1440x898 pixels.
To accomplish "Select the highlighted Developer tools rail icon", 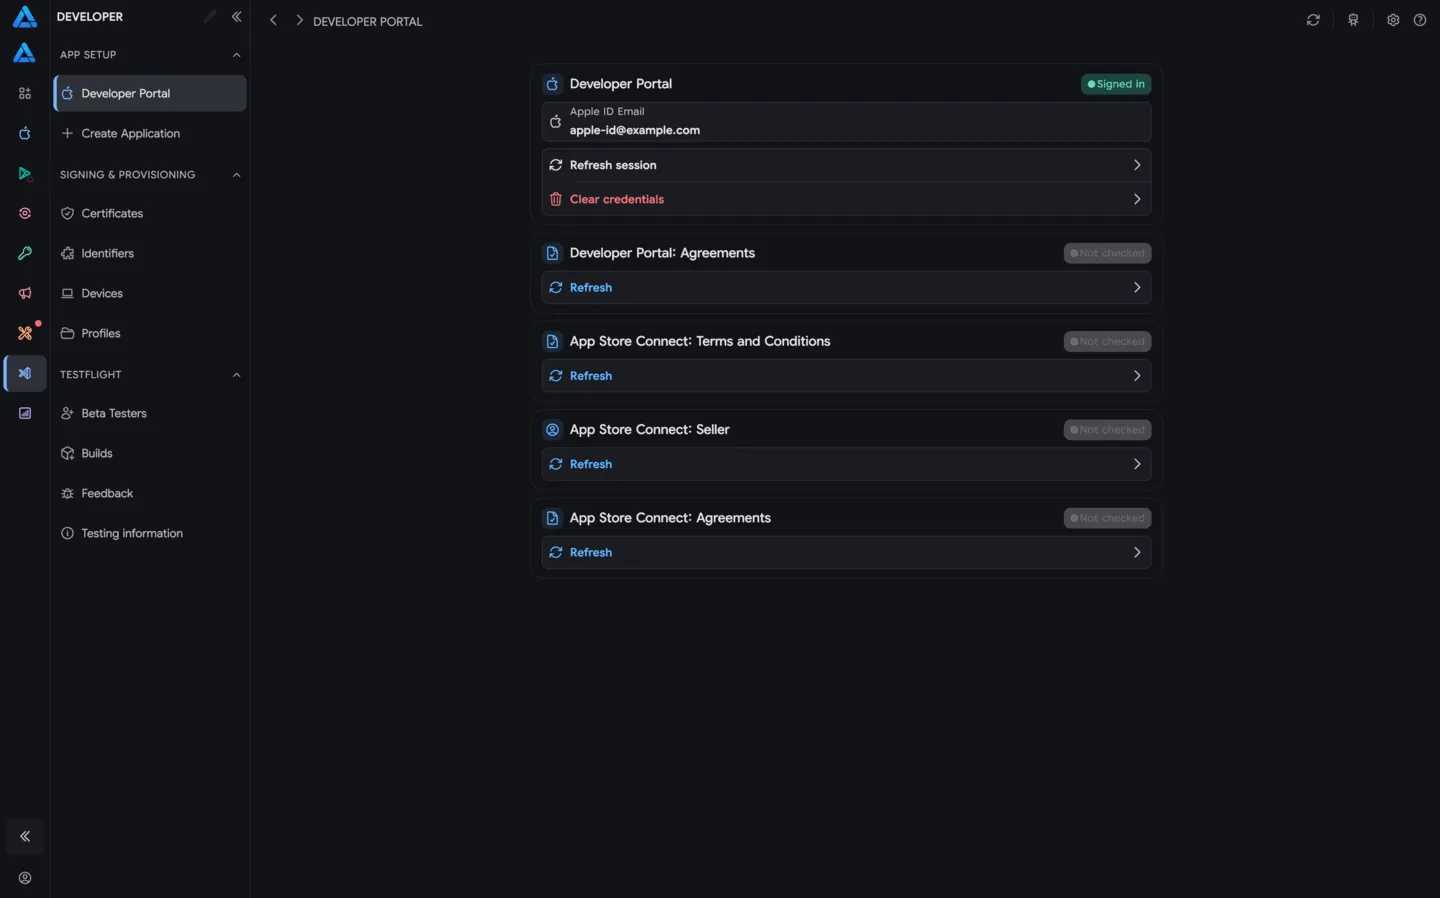I will 25,373.
